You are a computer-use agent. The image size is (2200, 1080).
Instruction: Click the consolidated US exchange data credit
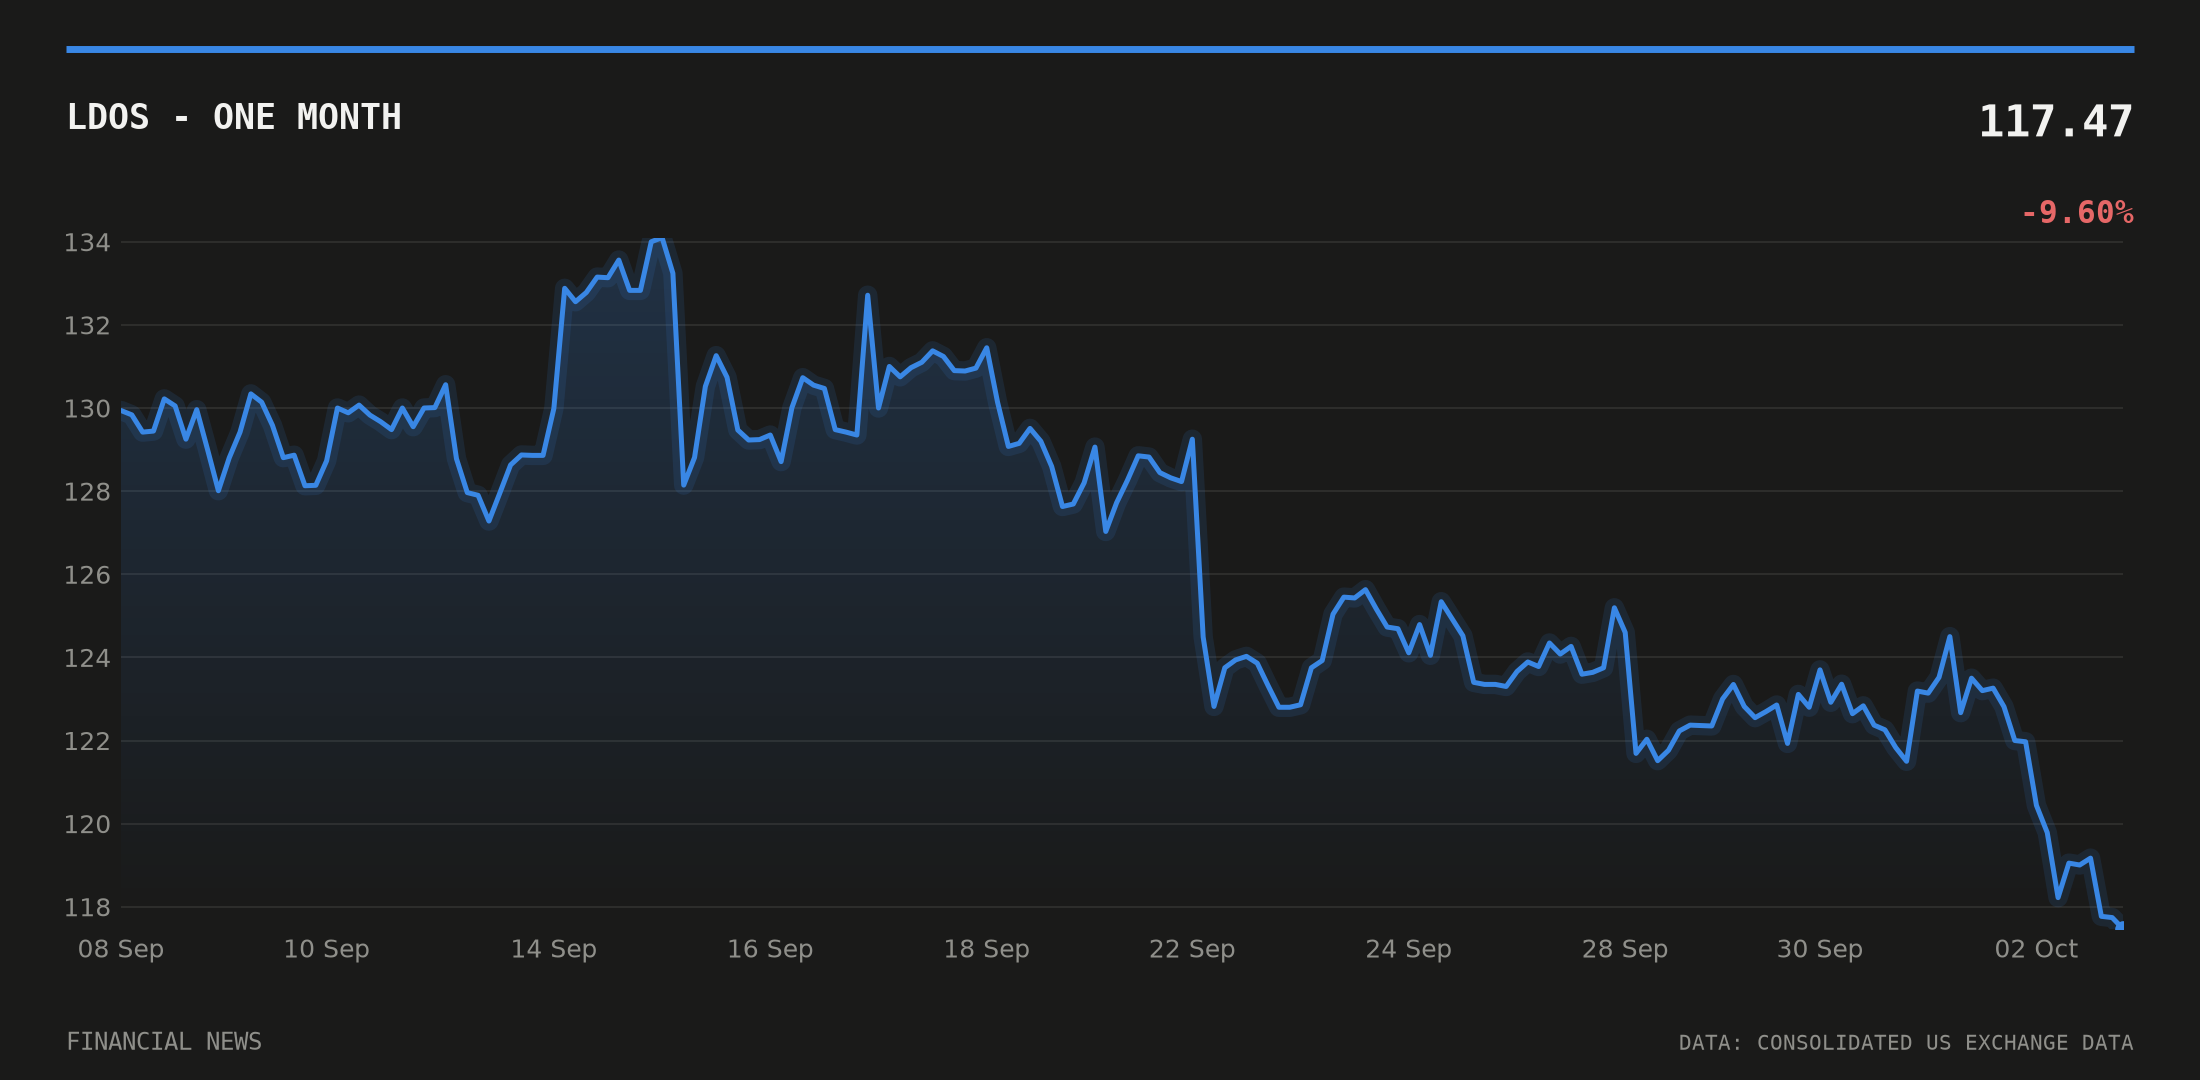(x=1906, y=1043)
